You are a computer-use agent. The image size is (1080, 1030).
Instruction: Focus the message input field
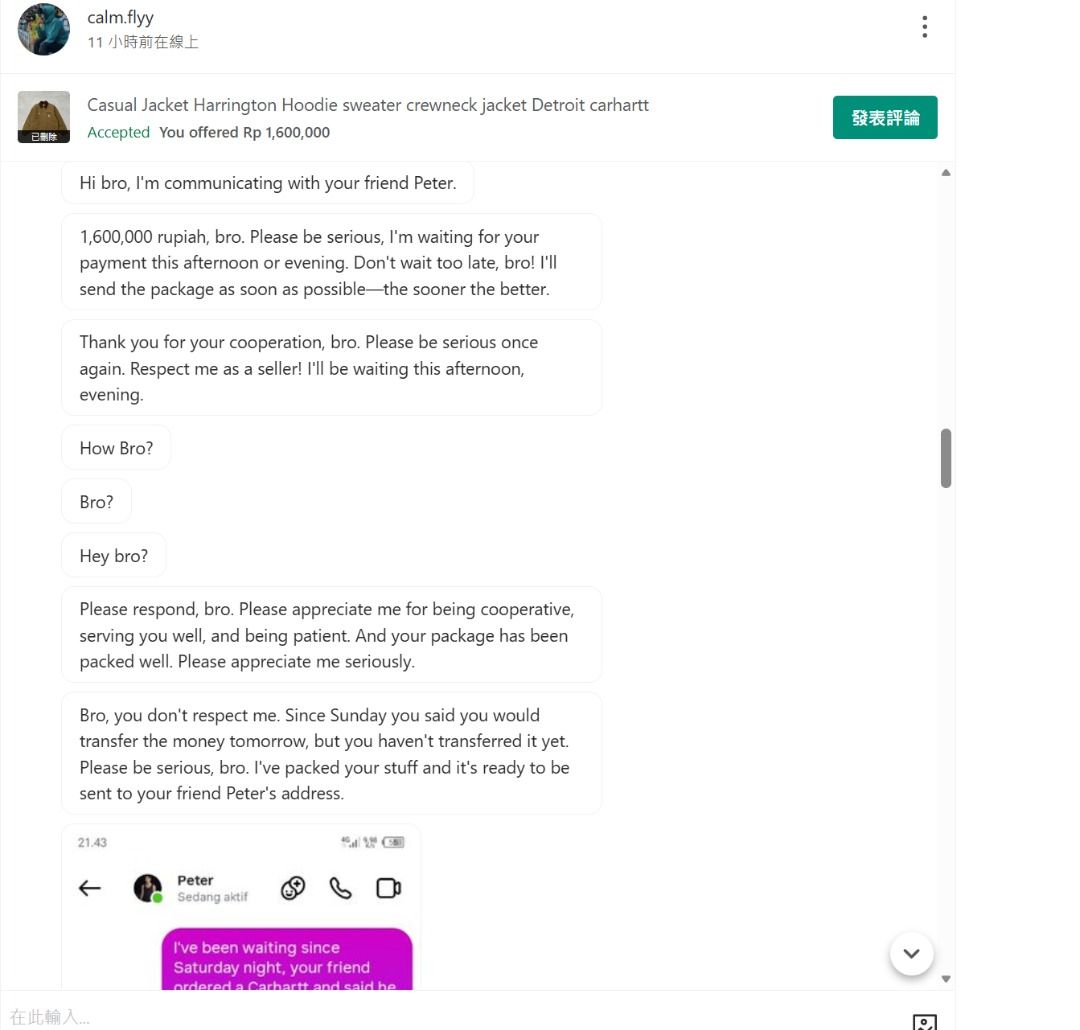coord(450,1017)
